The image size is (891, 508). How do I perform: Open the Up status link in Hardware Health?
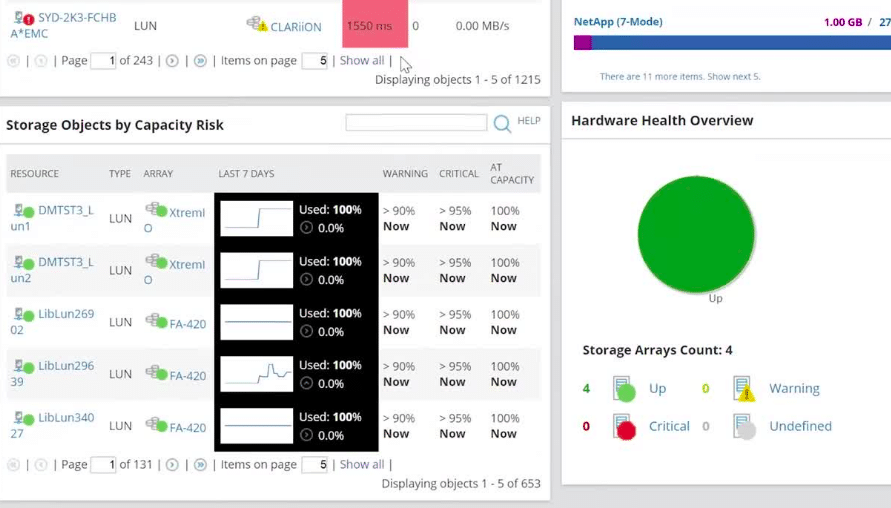[657, 388]
